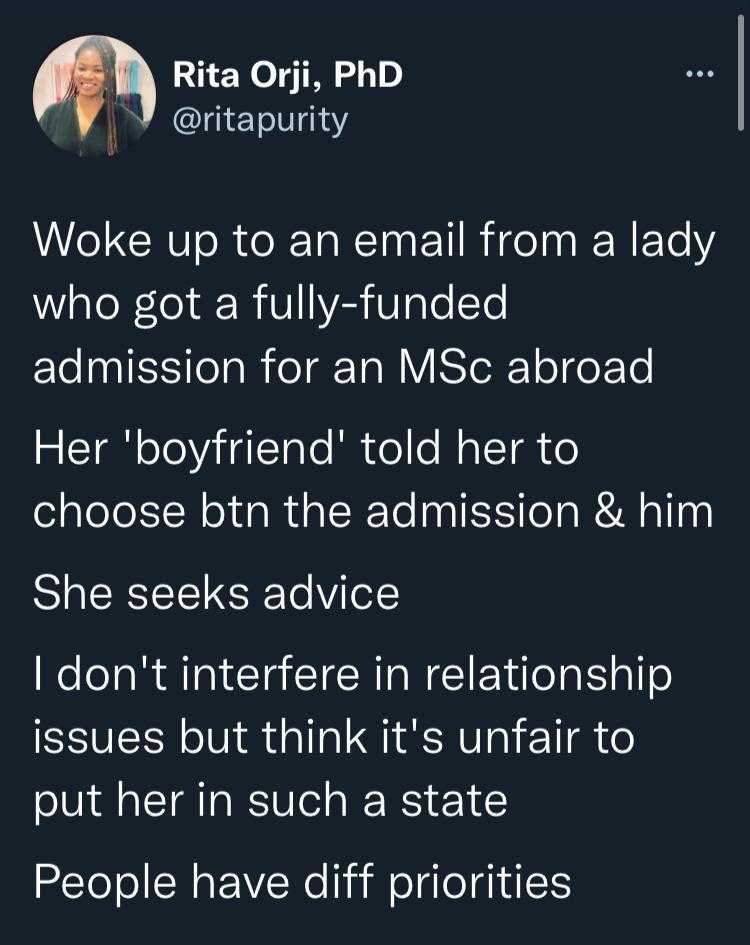The height and width of the screenshot is (945, 750).
Task: Click the line 'I don't interfere in relationship'
Action: tap(353, 675)
